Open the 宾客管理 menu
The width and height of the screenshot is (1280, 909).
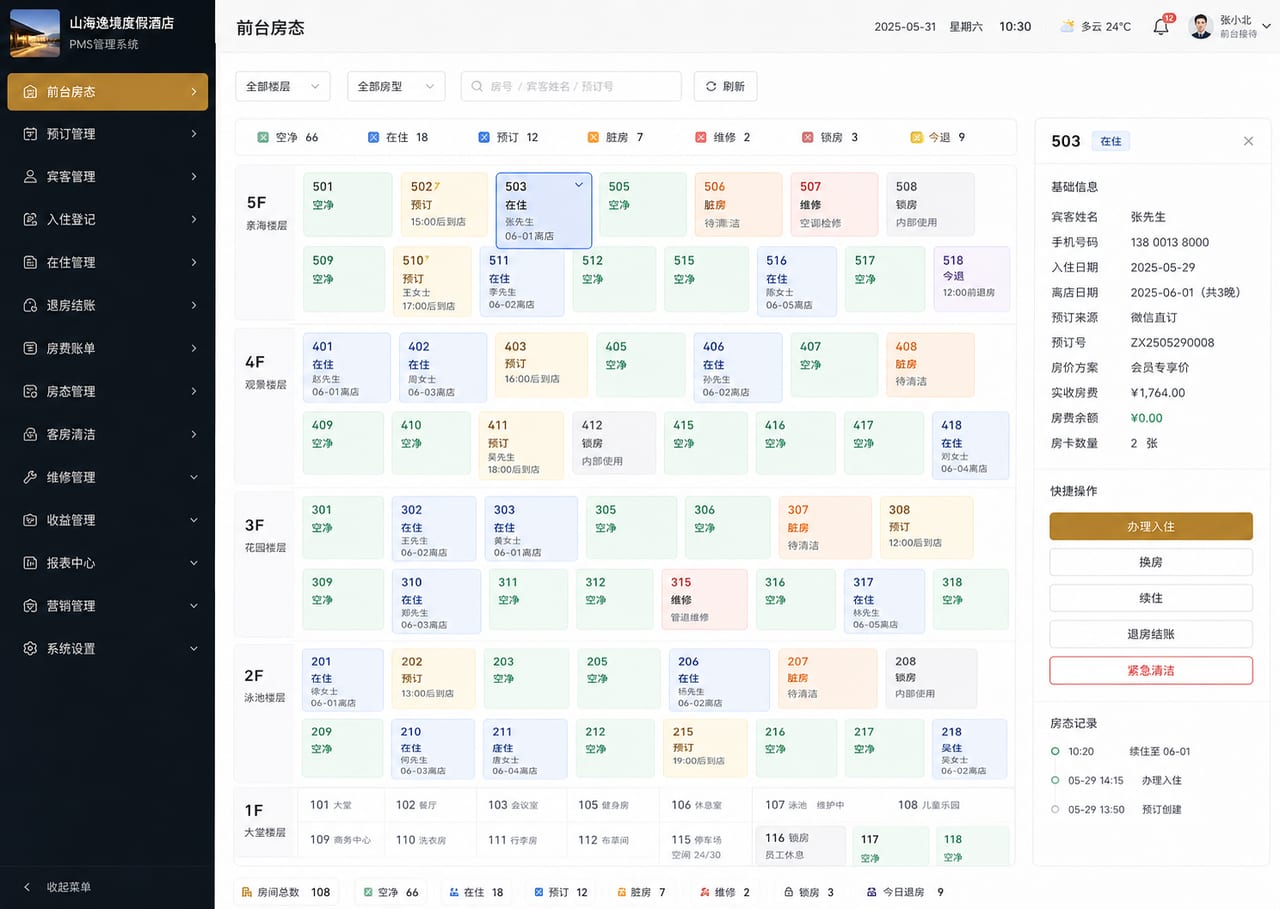107,177
